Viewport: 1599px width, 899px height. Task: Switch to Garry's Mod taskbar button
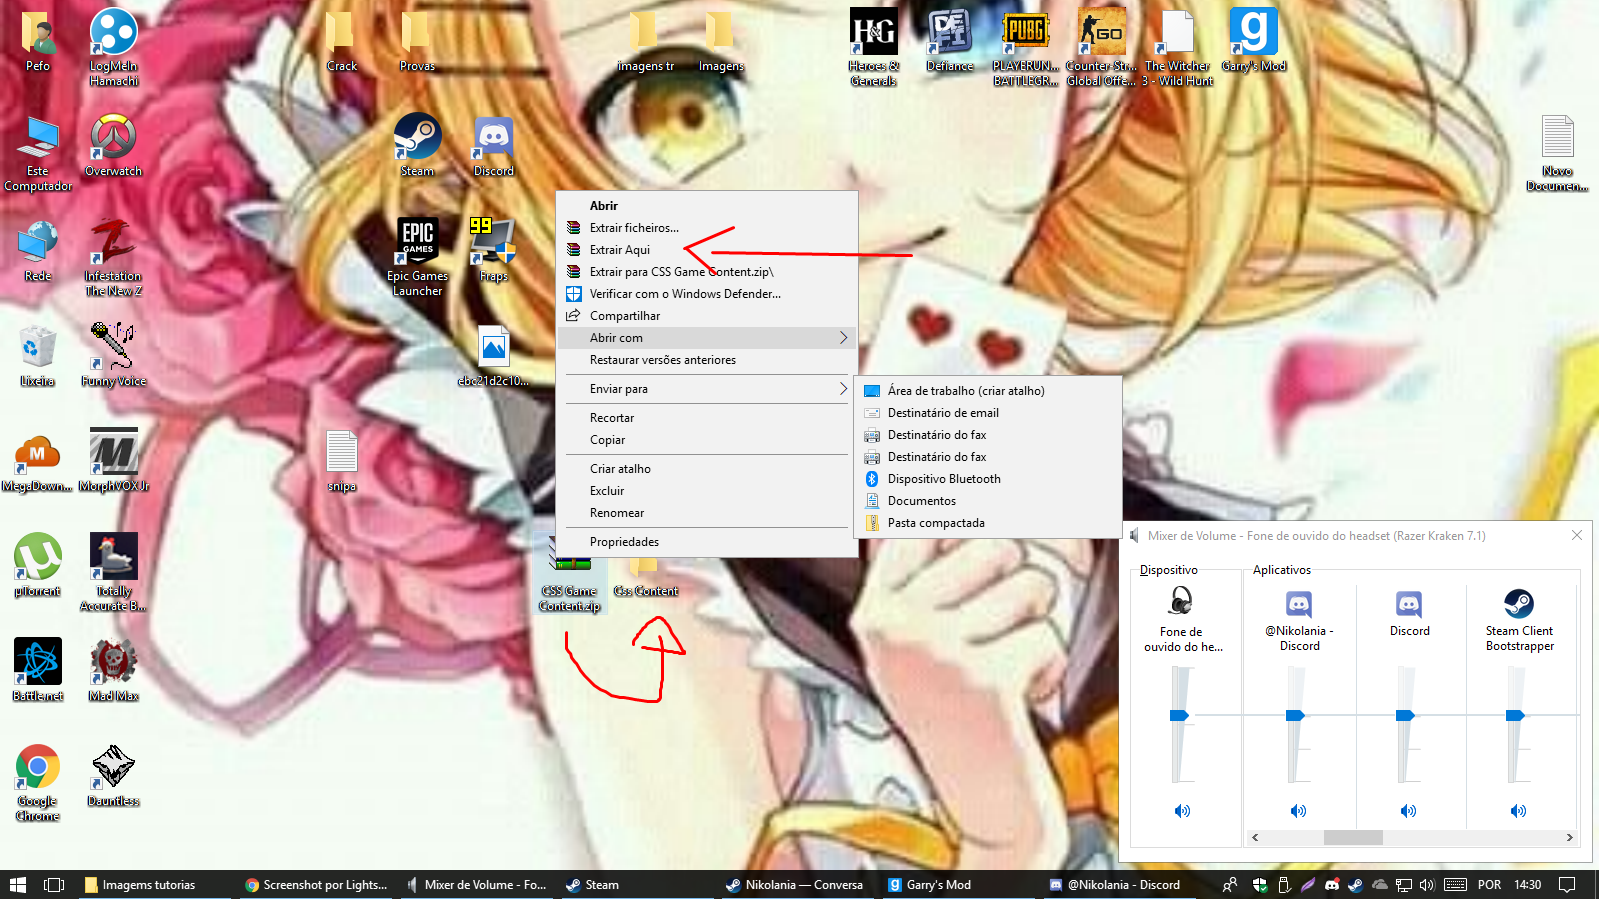(959, 885)
